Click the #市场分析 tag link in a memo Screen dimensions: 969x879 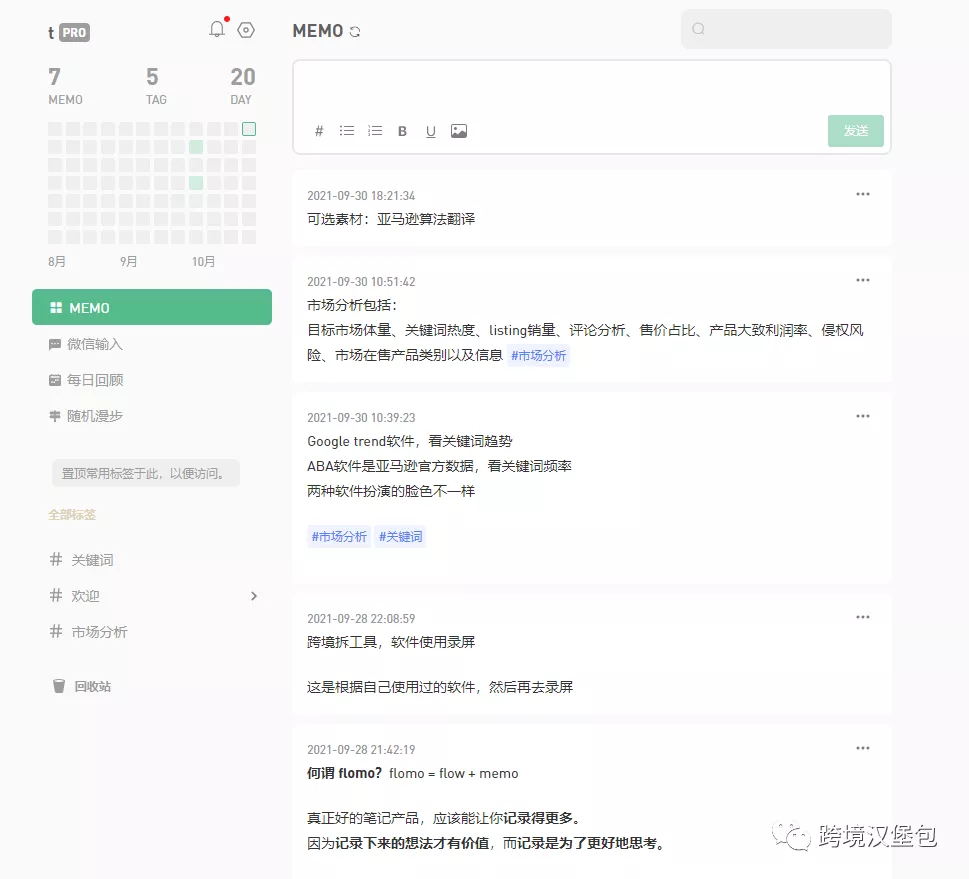[538, 355]
